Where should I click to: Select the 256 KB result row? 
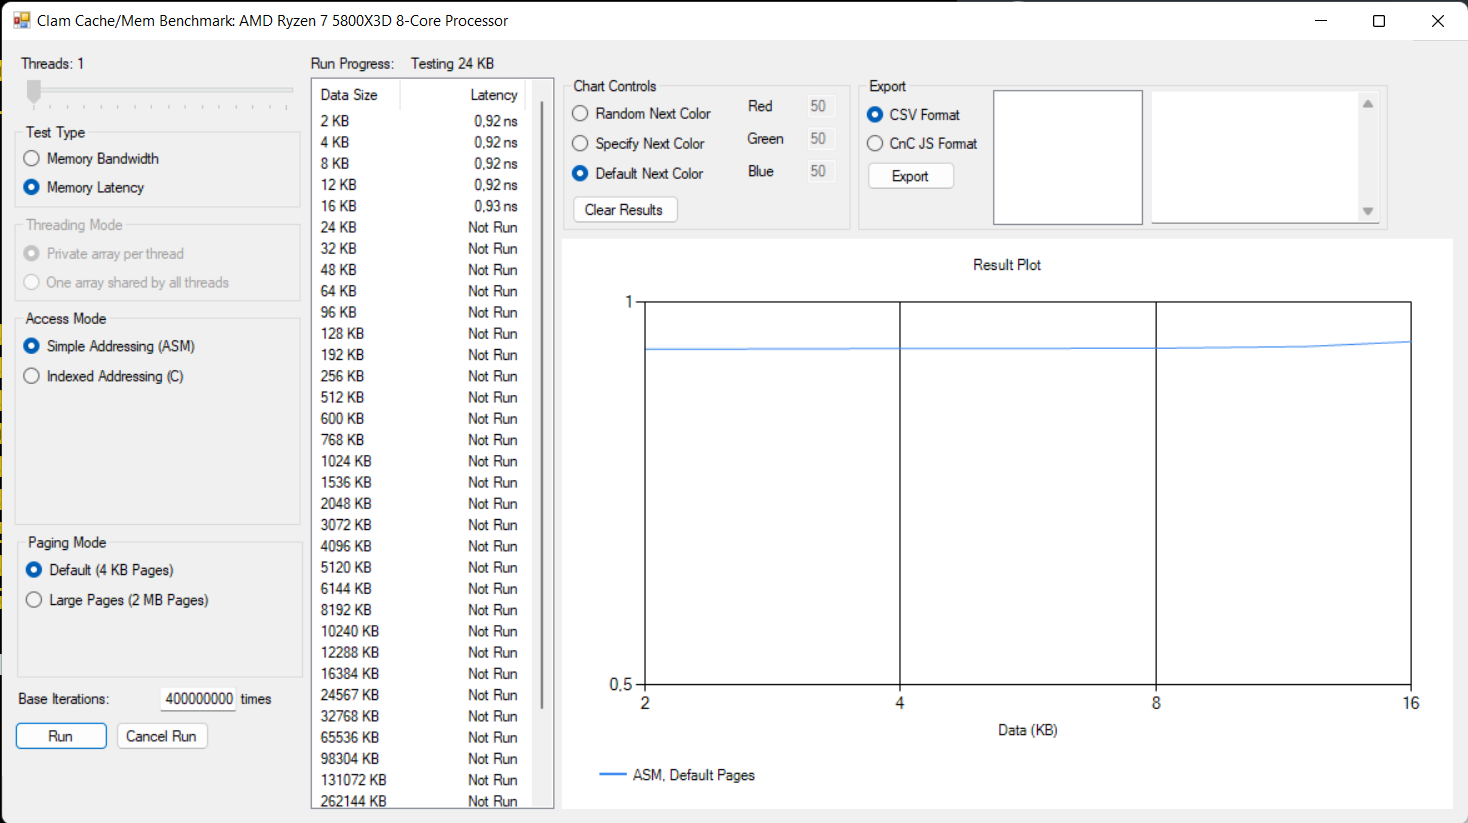(420, 376)
